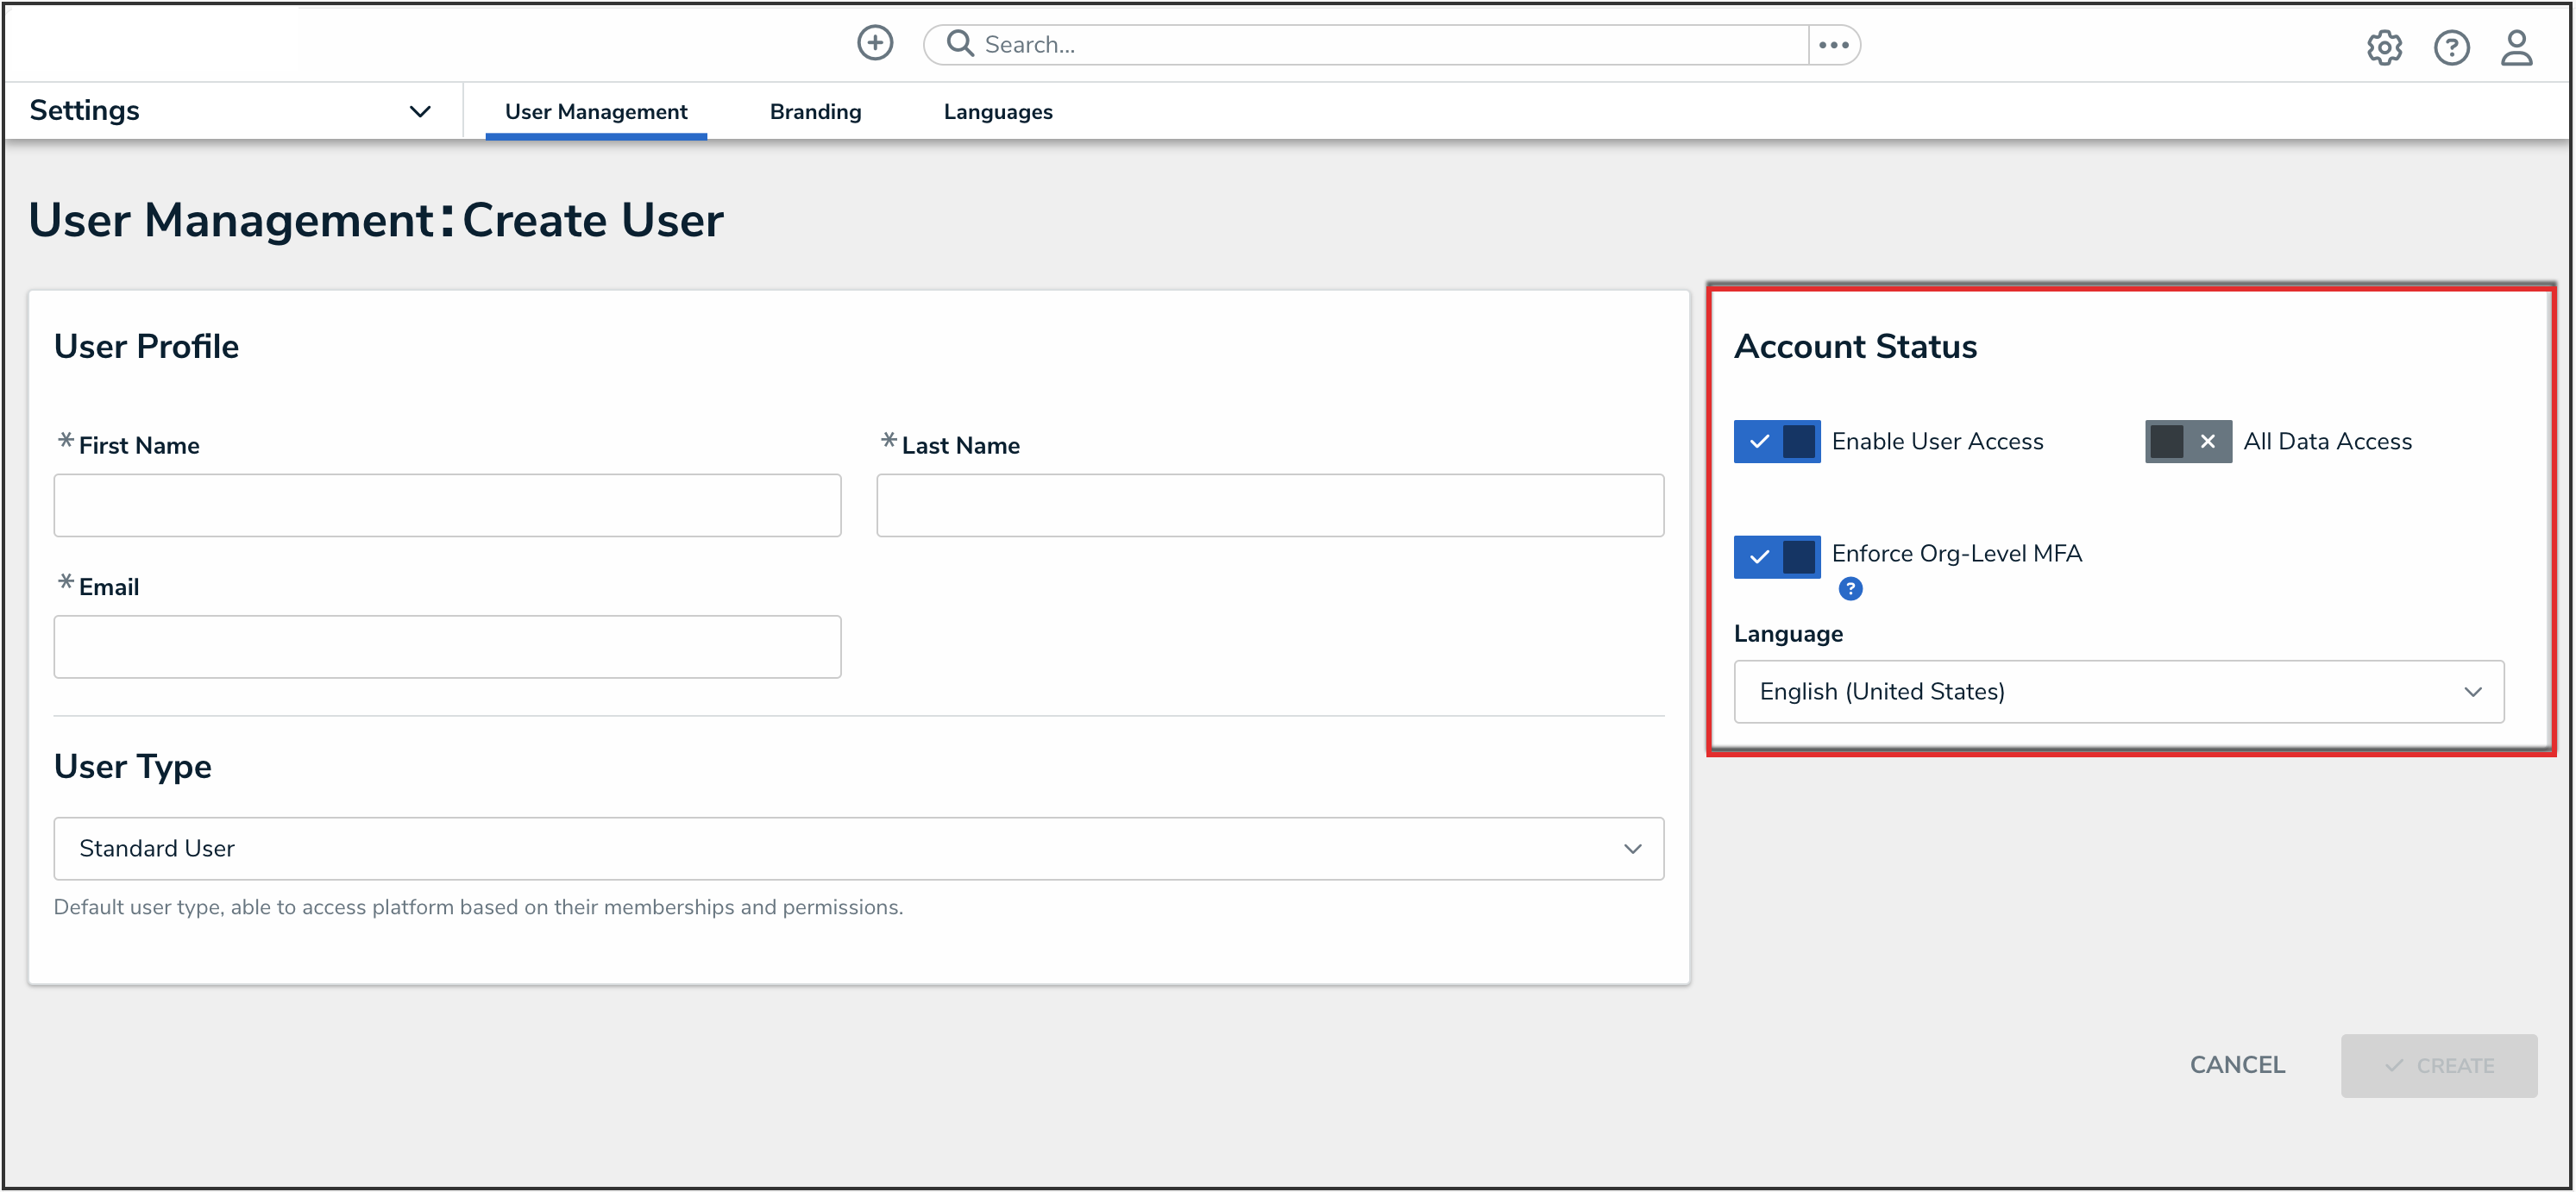The height and width of the screenshot is (1192, 2576).
Task: Click the Cancel button
Action: click(x=2236, y=1065)
